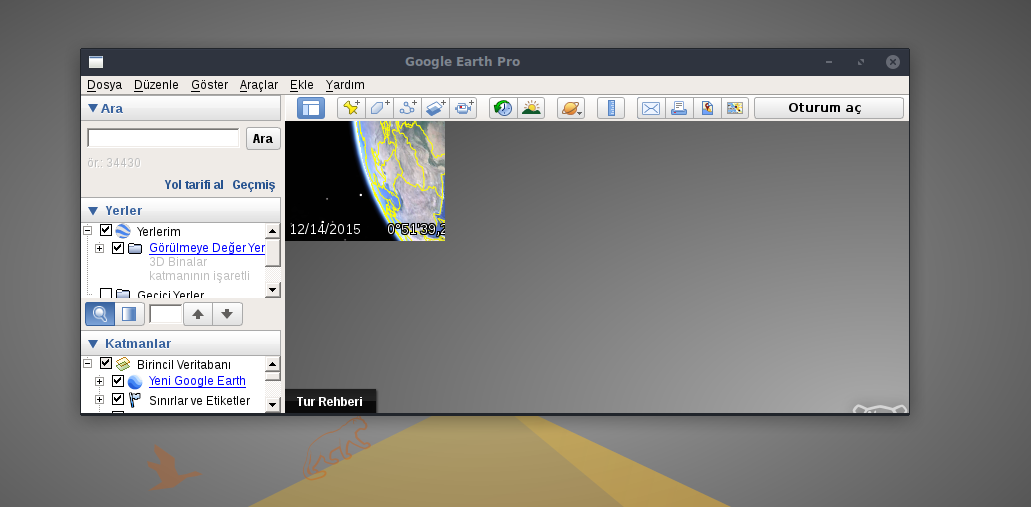Click the Oturum aç button
1031x507 pixels.
[828, 108]
